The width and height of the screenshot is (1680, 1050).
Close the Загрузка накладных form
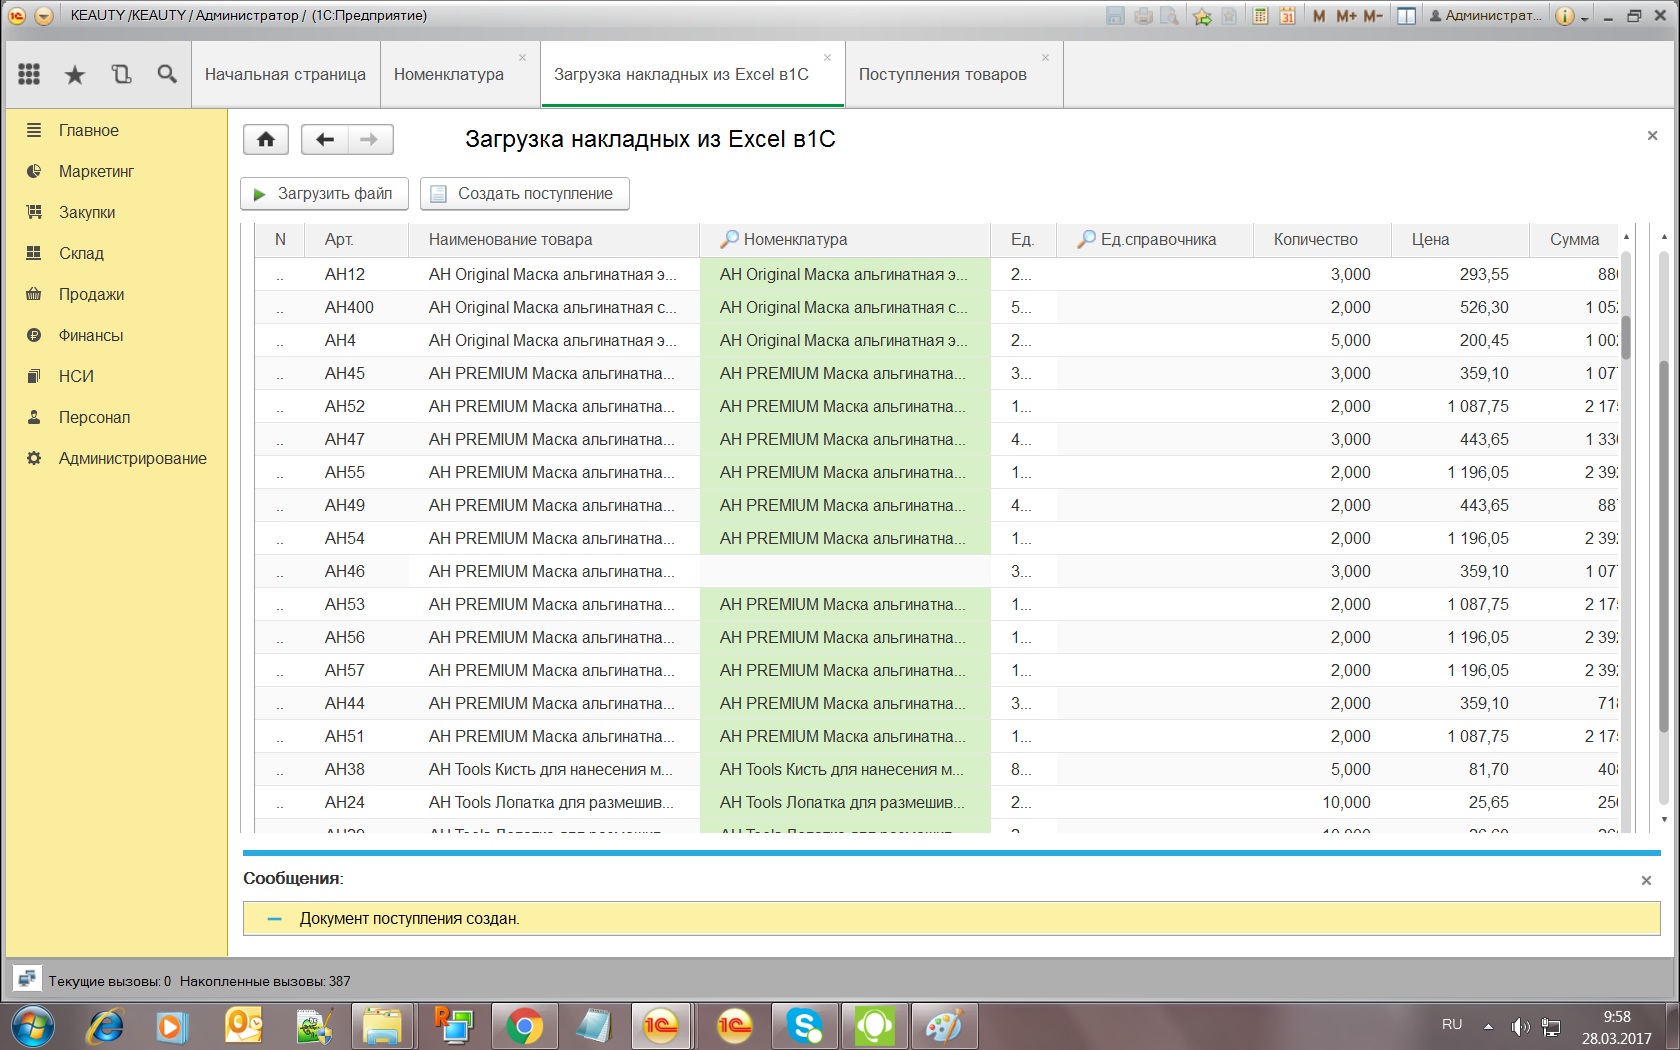[1652, 135]
